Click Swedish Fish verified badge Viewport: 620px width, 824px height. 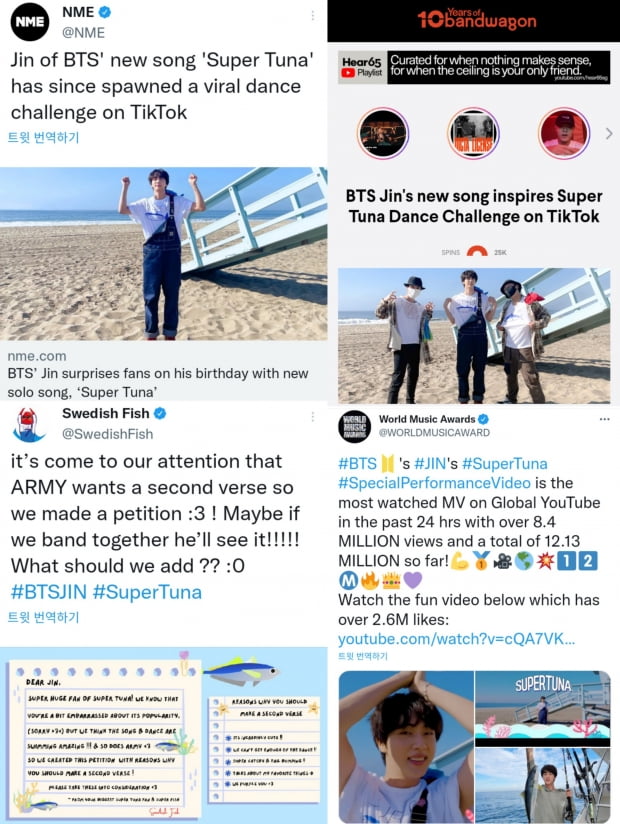(160, 414)
